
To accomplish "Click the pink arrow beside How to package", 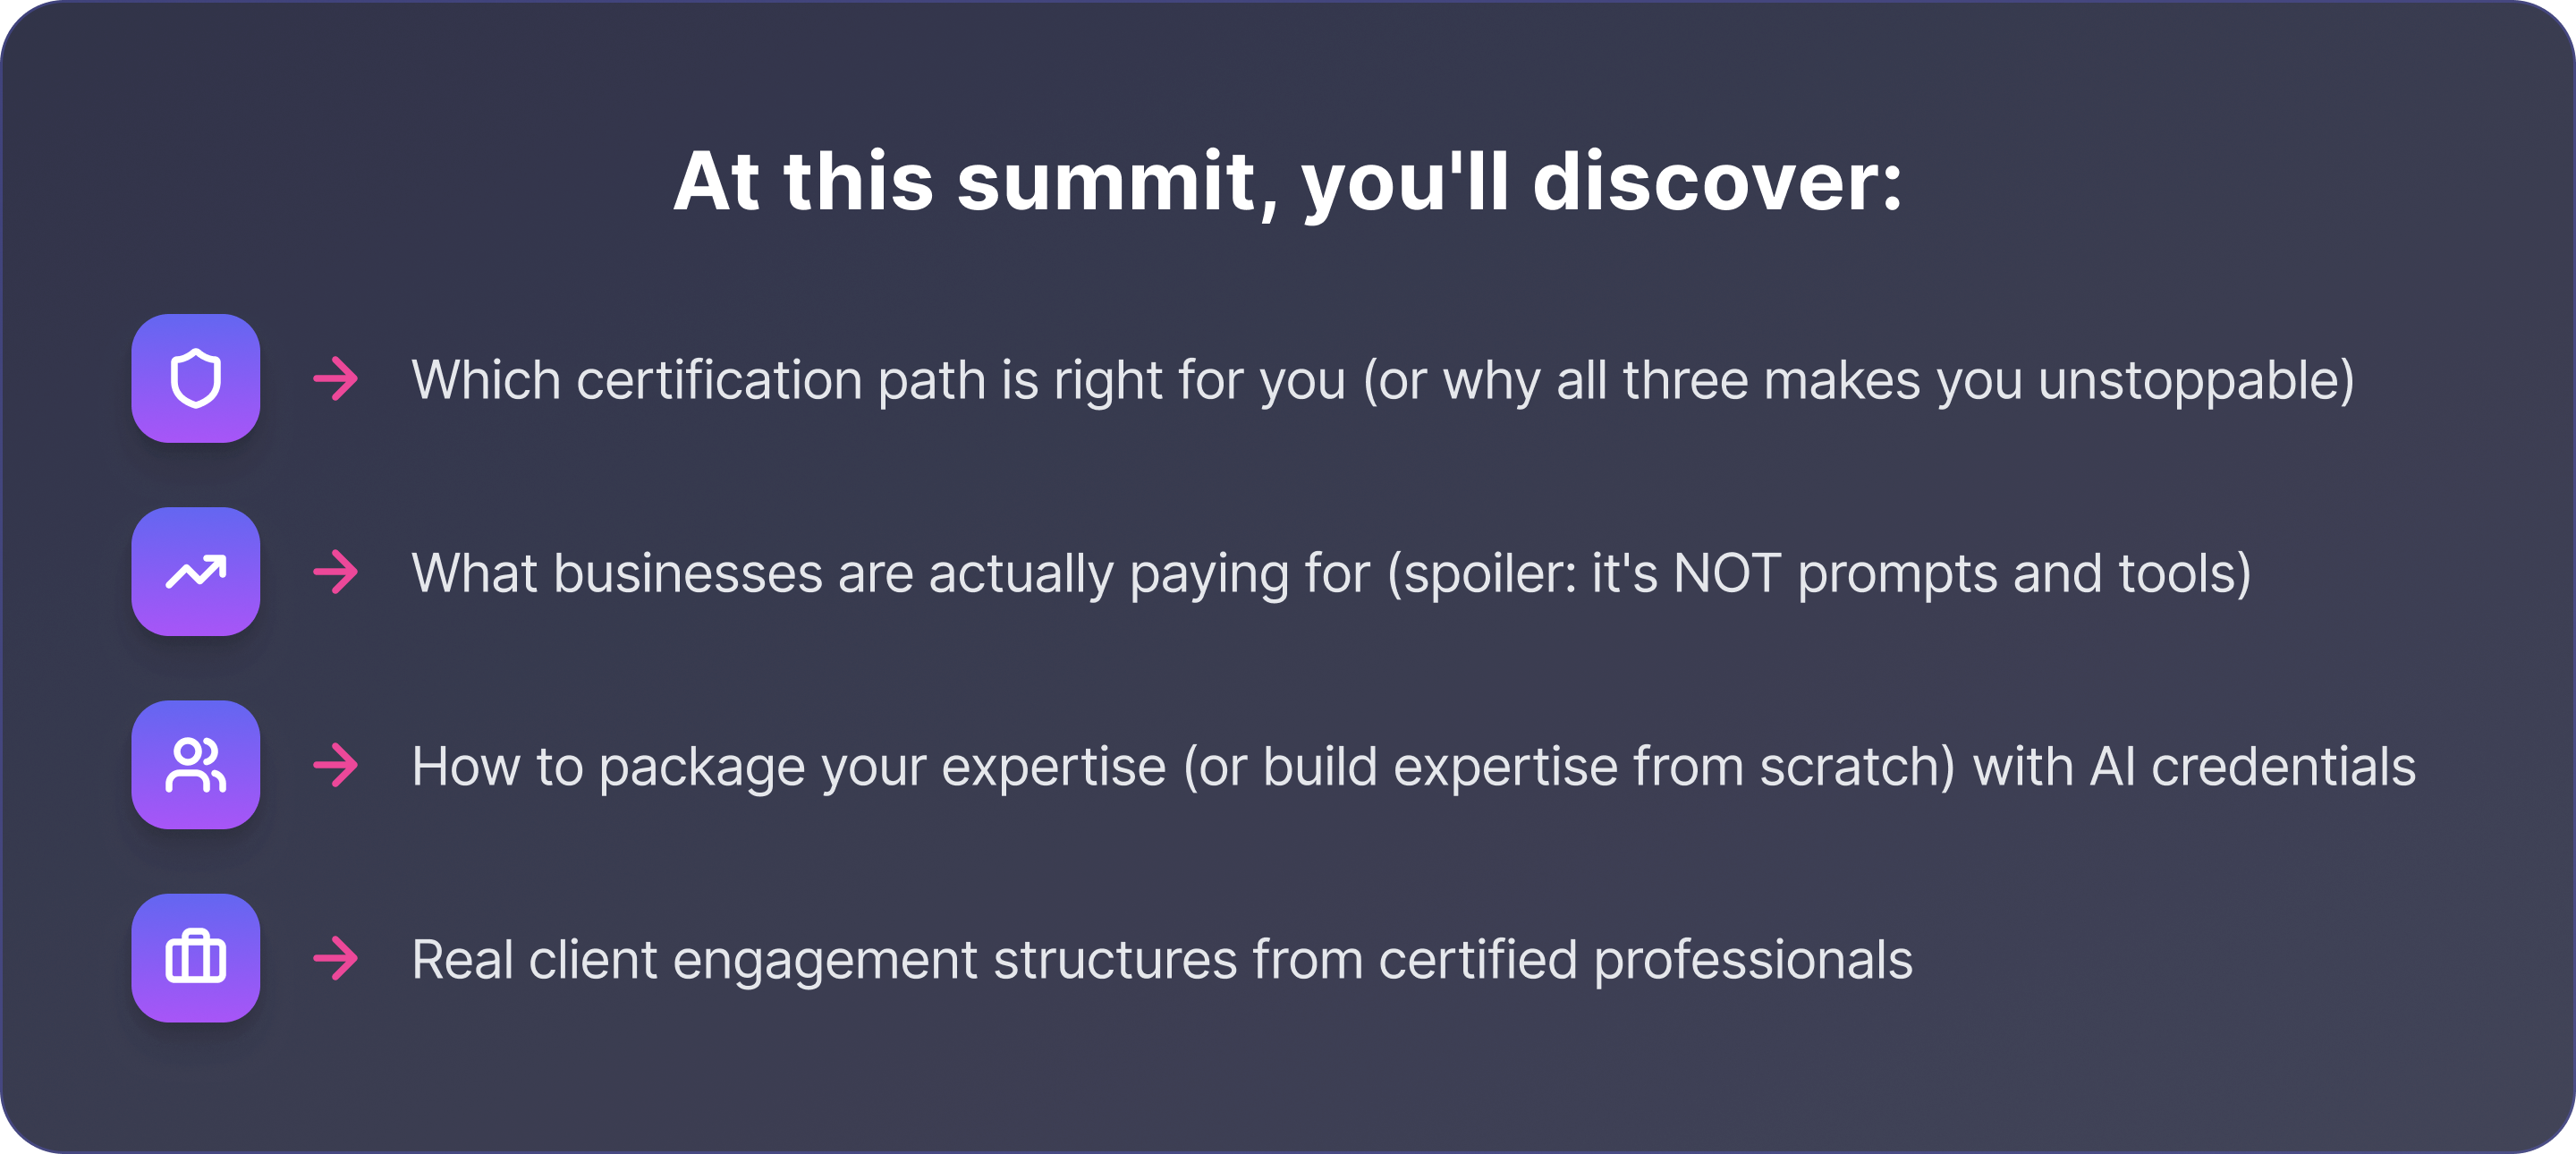I will coord(336,765).
